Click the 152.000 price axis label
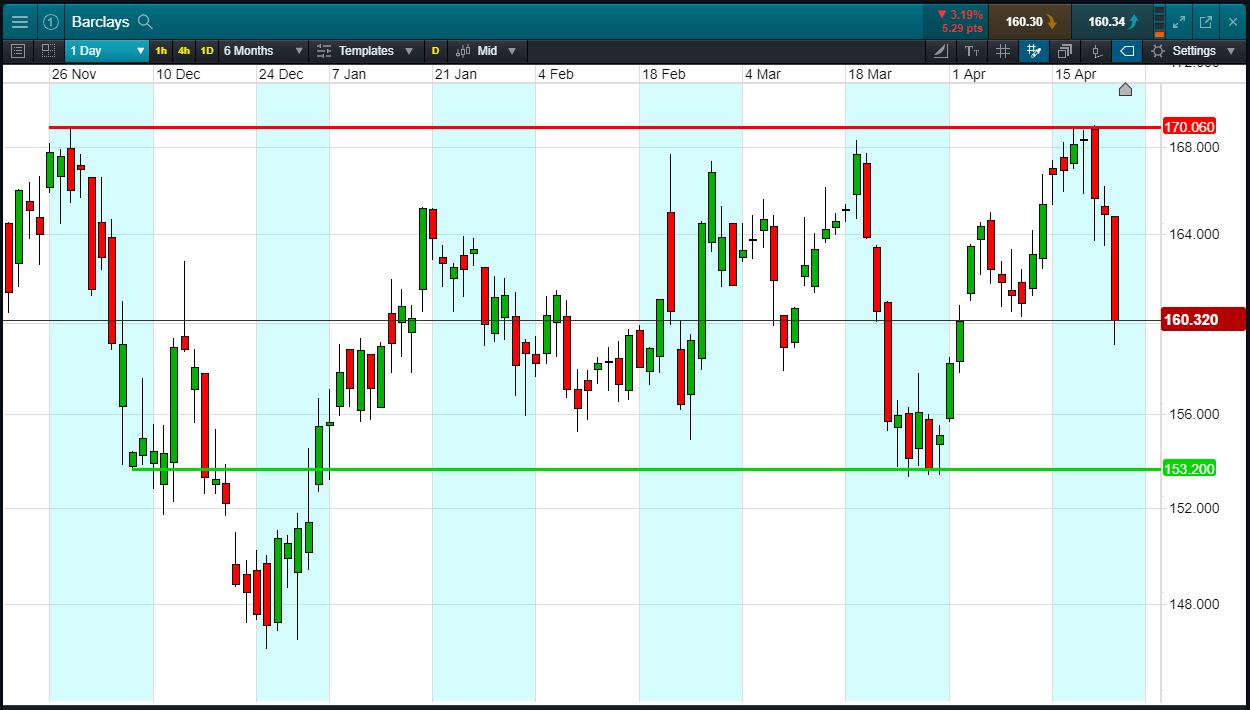This screenshot has width=1250, height=710. pos(1194,508)
